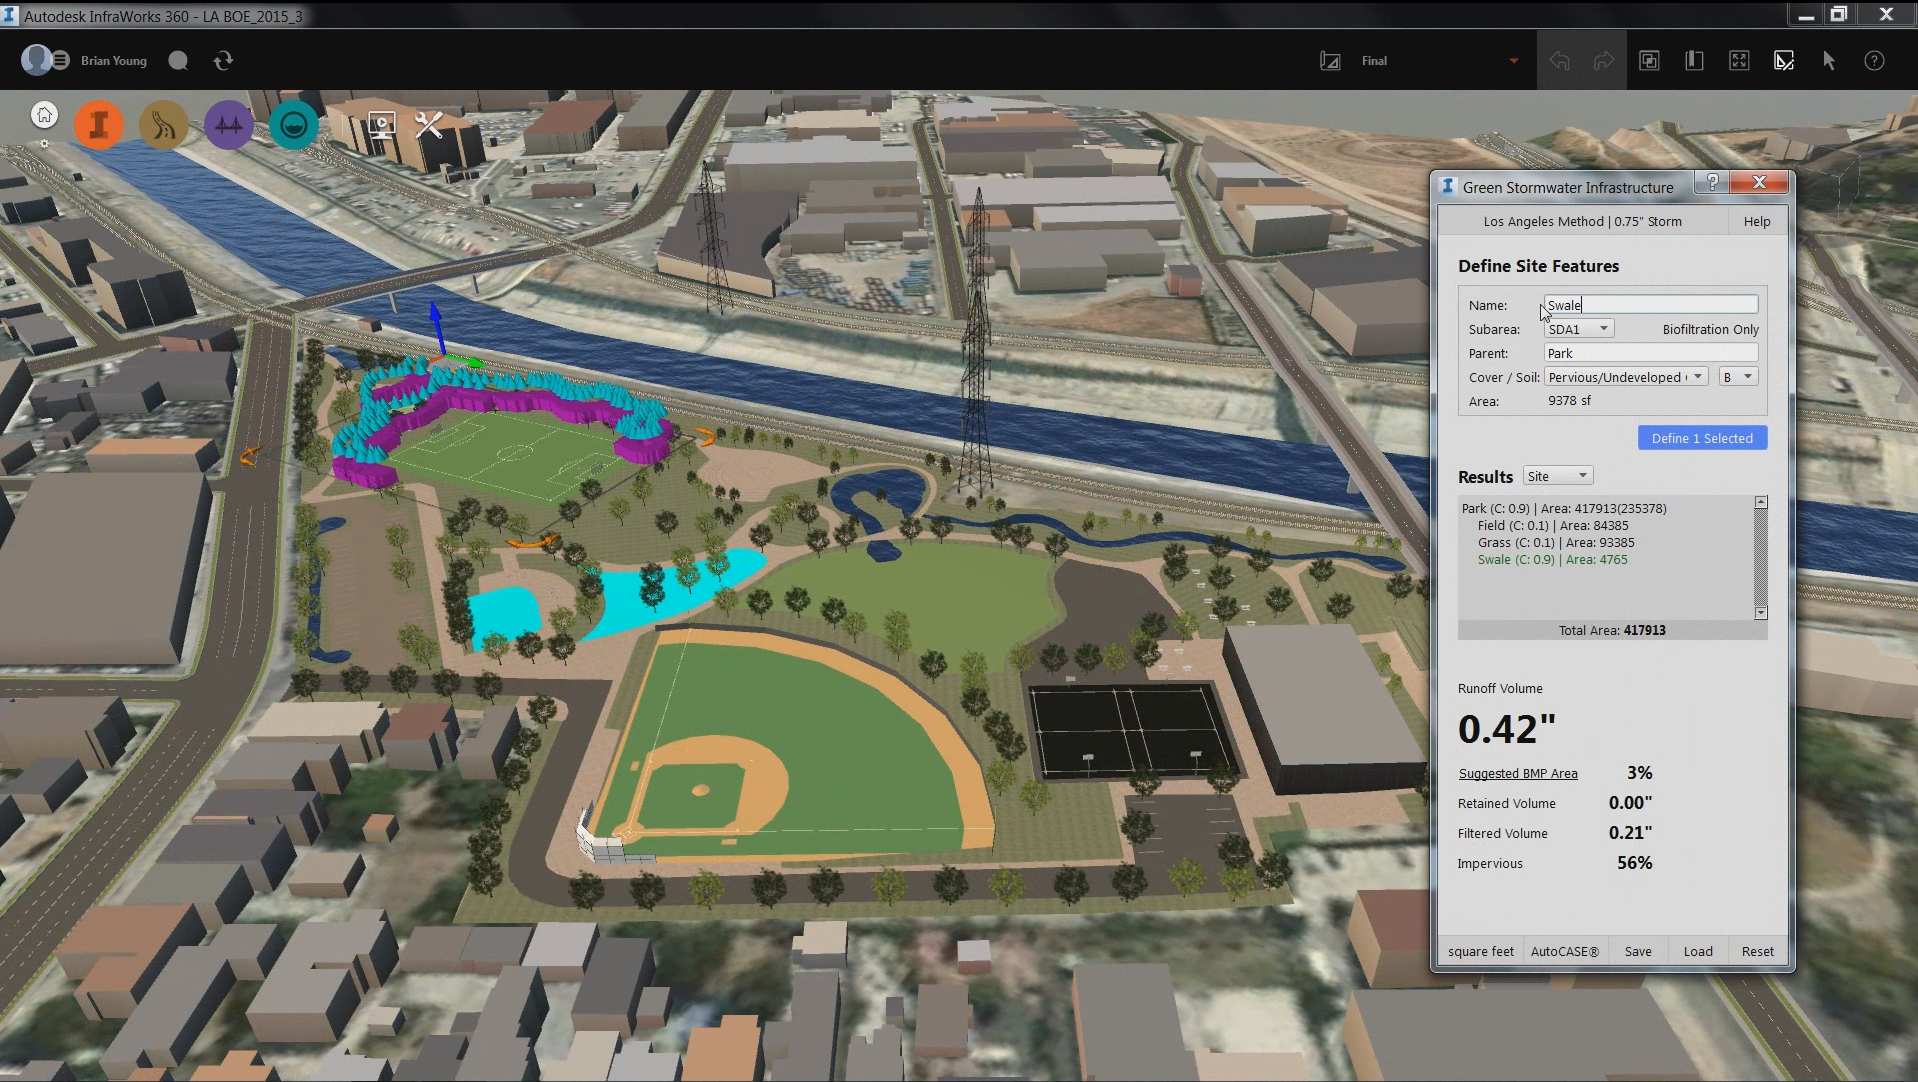The width and height of the screenshot is (1918, 1082).
Task: Select the teal drainage design icon
Action: [294, 125]
